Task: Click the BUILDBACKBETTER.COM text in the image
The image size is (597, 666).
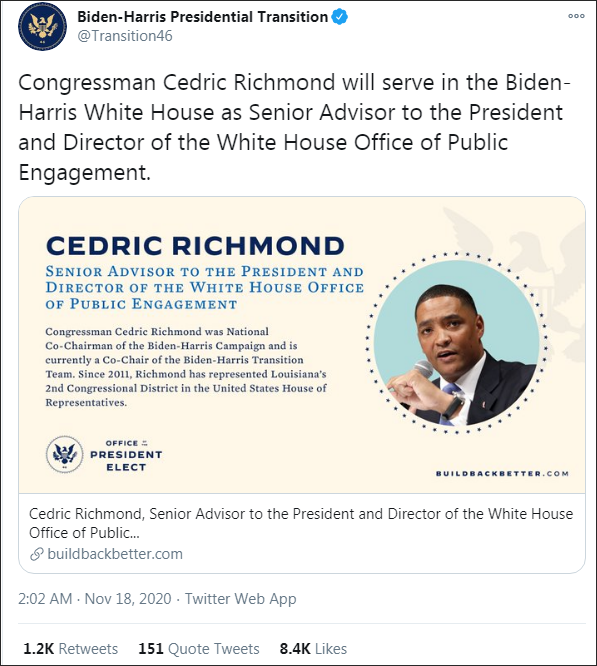Action: coord(502,474)
